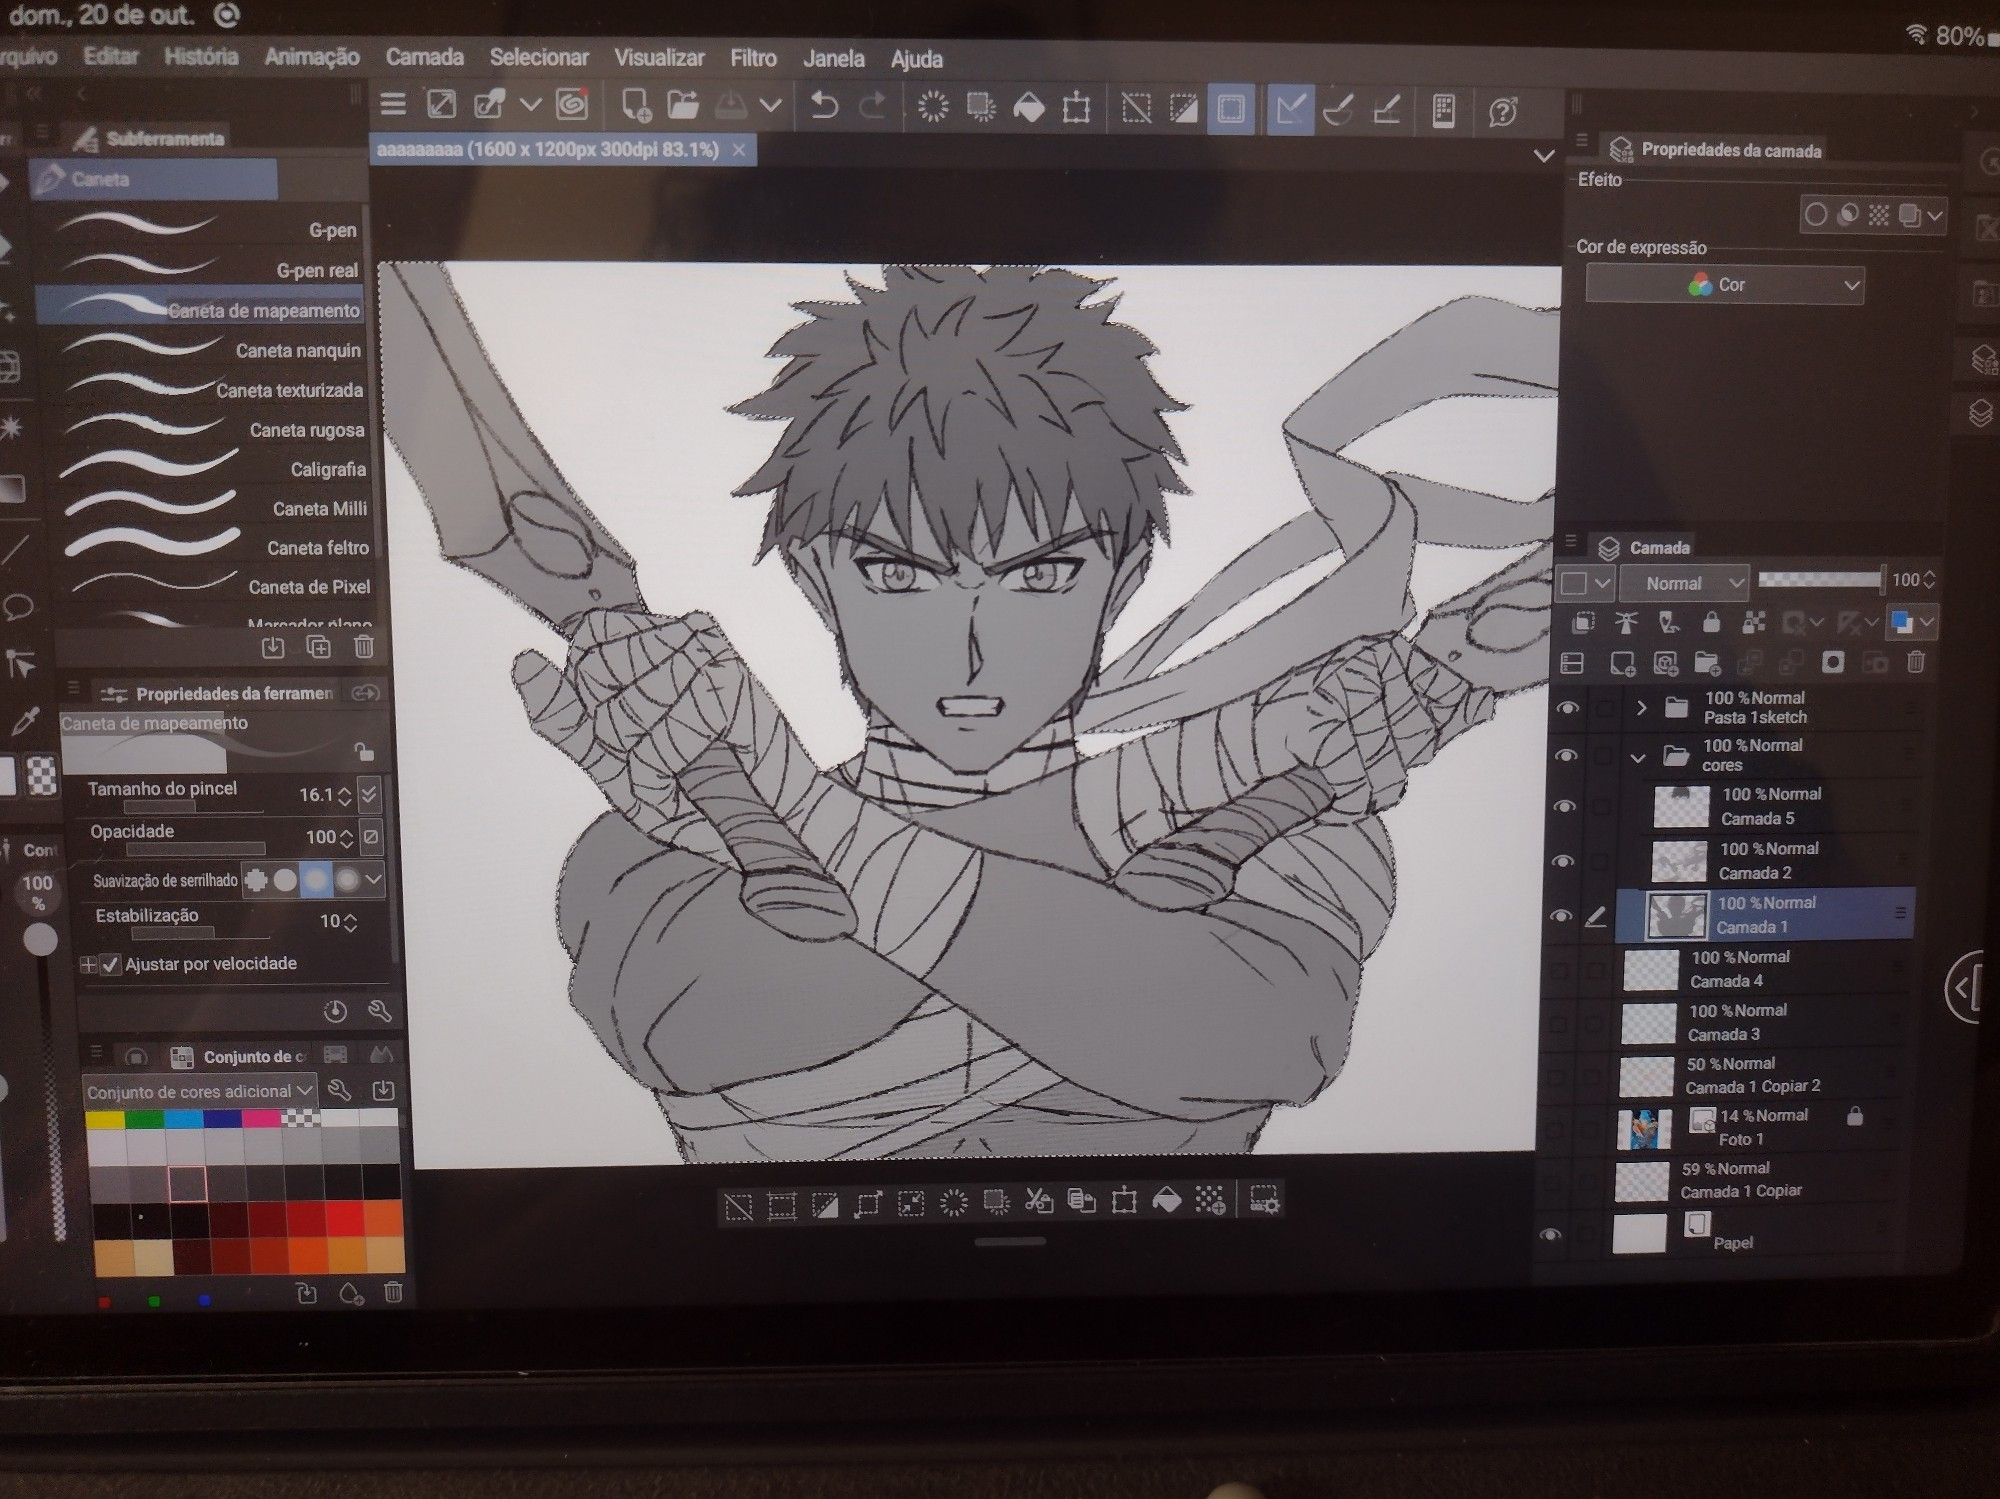Select the Foto 1 layer thumbnail
The image size is (2000, 1499).
[x=1643, y=1128]
